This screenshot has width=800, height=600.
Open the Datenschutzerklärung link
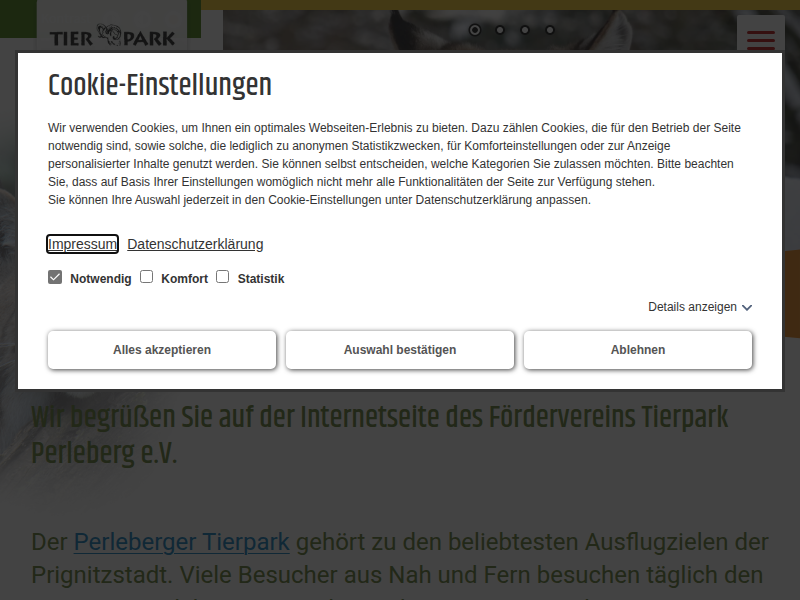click(x=195, y=244)
